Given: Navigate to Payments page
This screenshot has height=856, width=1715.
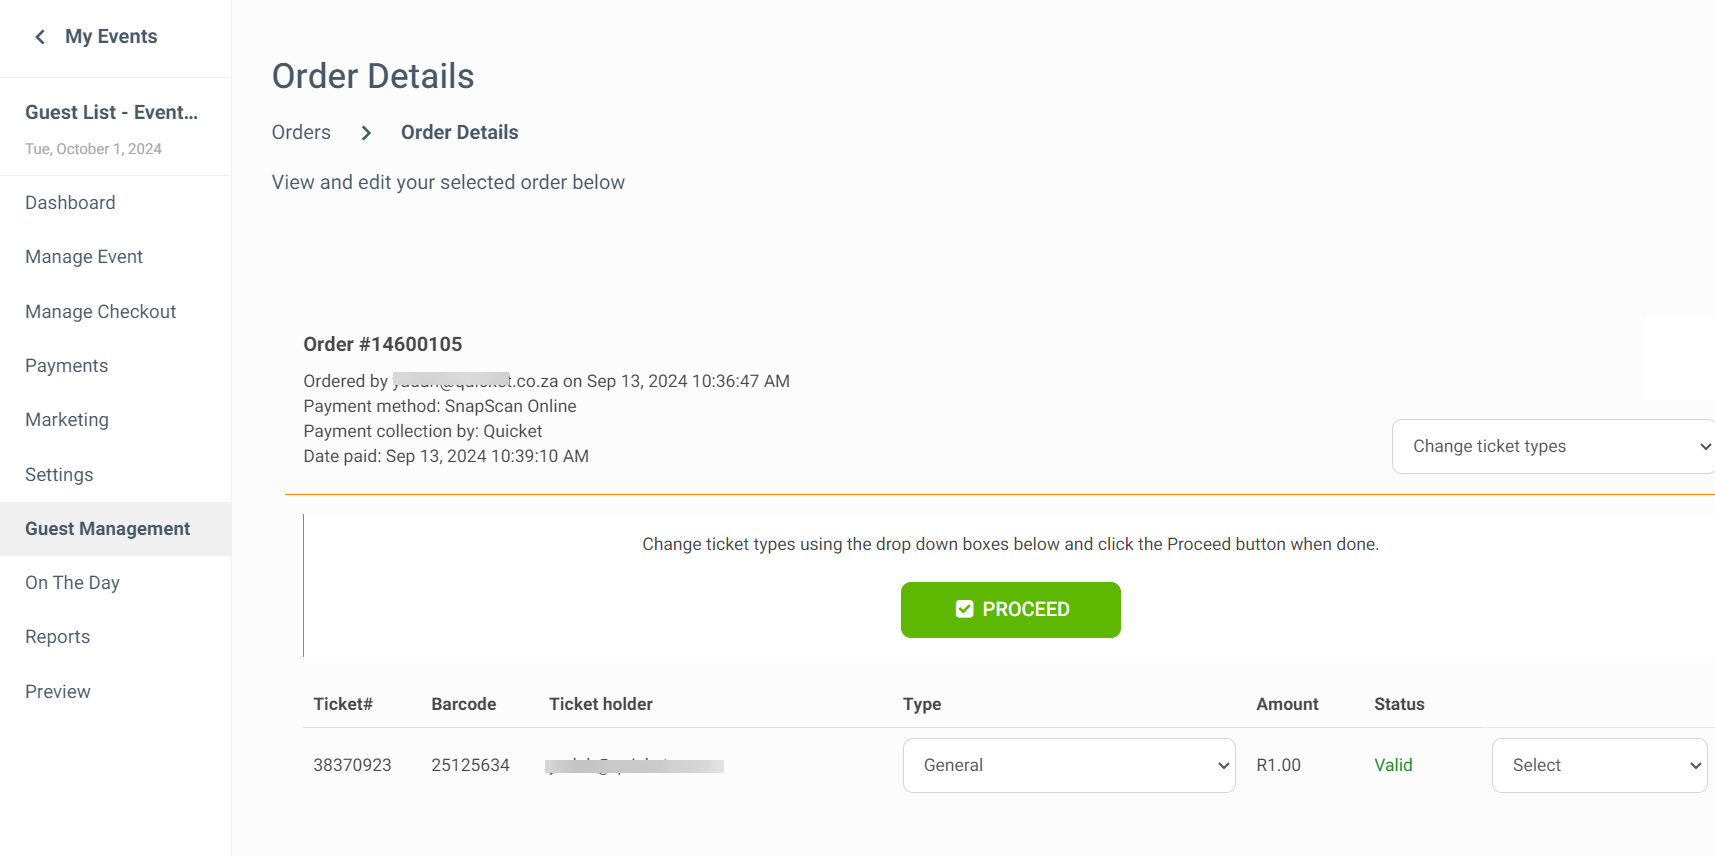Looking at the screenshot, I should click(x=66, y=366).
